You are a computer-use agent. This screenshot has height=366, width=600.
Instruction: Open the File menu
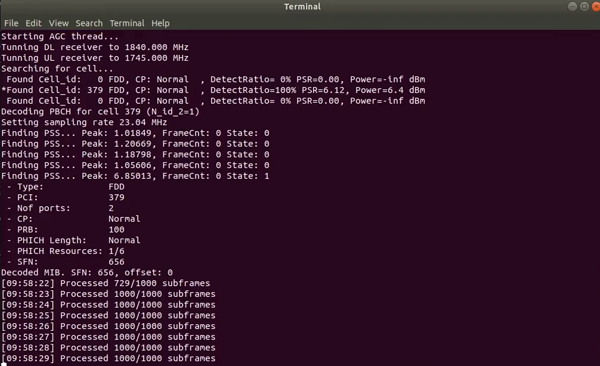tap(11, 23)
